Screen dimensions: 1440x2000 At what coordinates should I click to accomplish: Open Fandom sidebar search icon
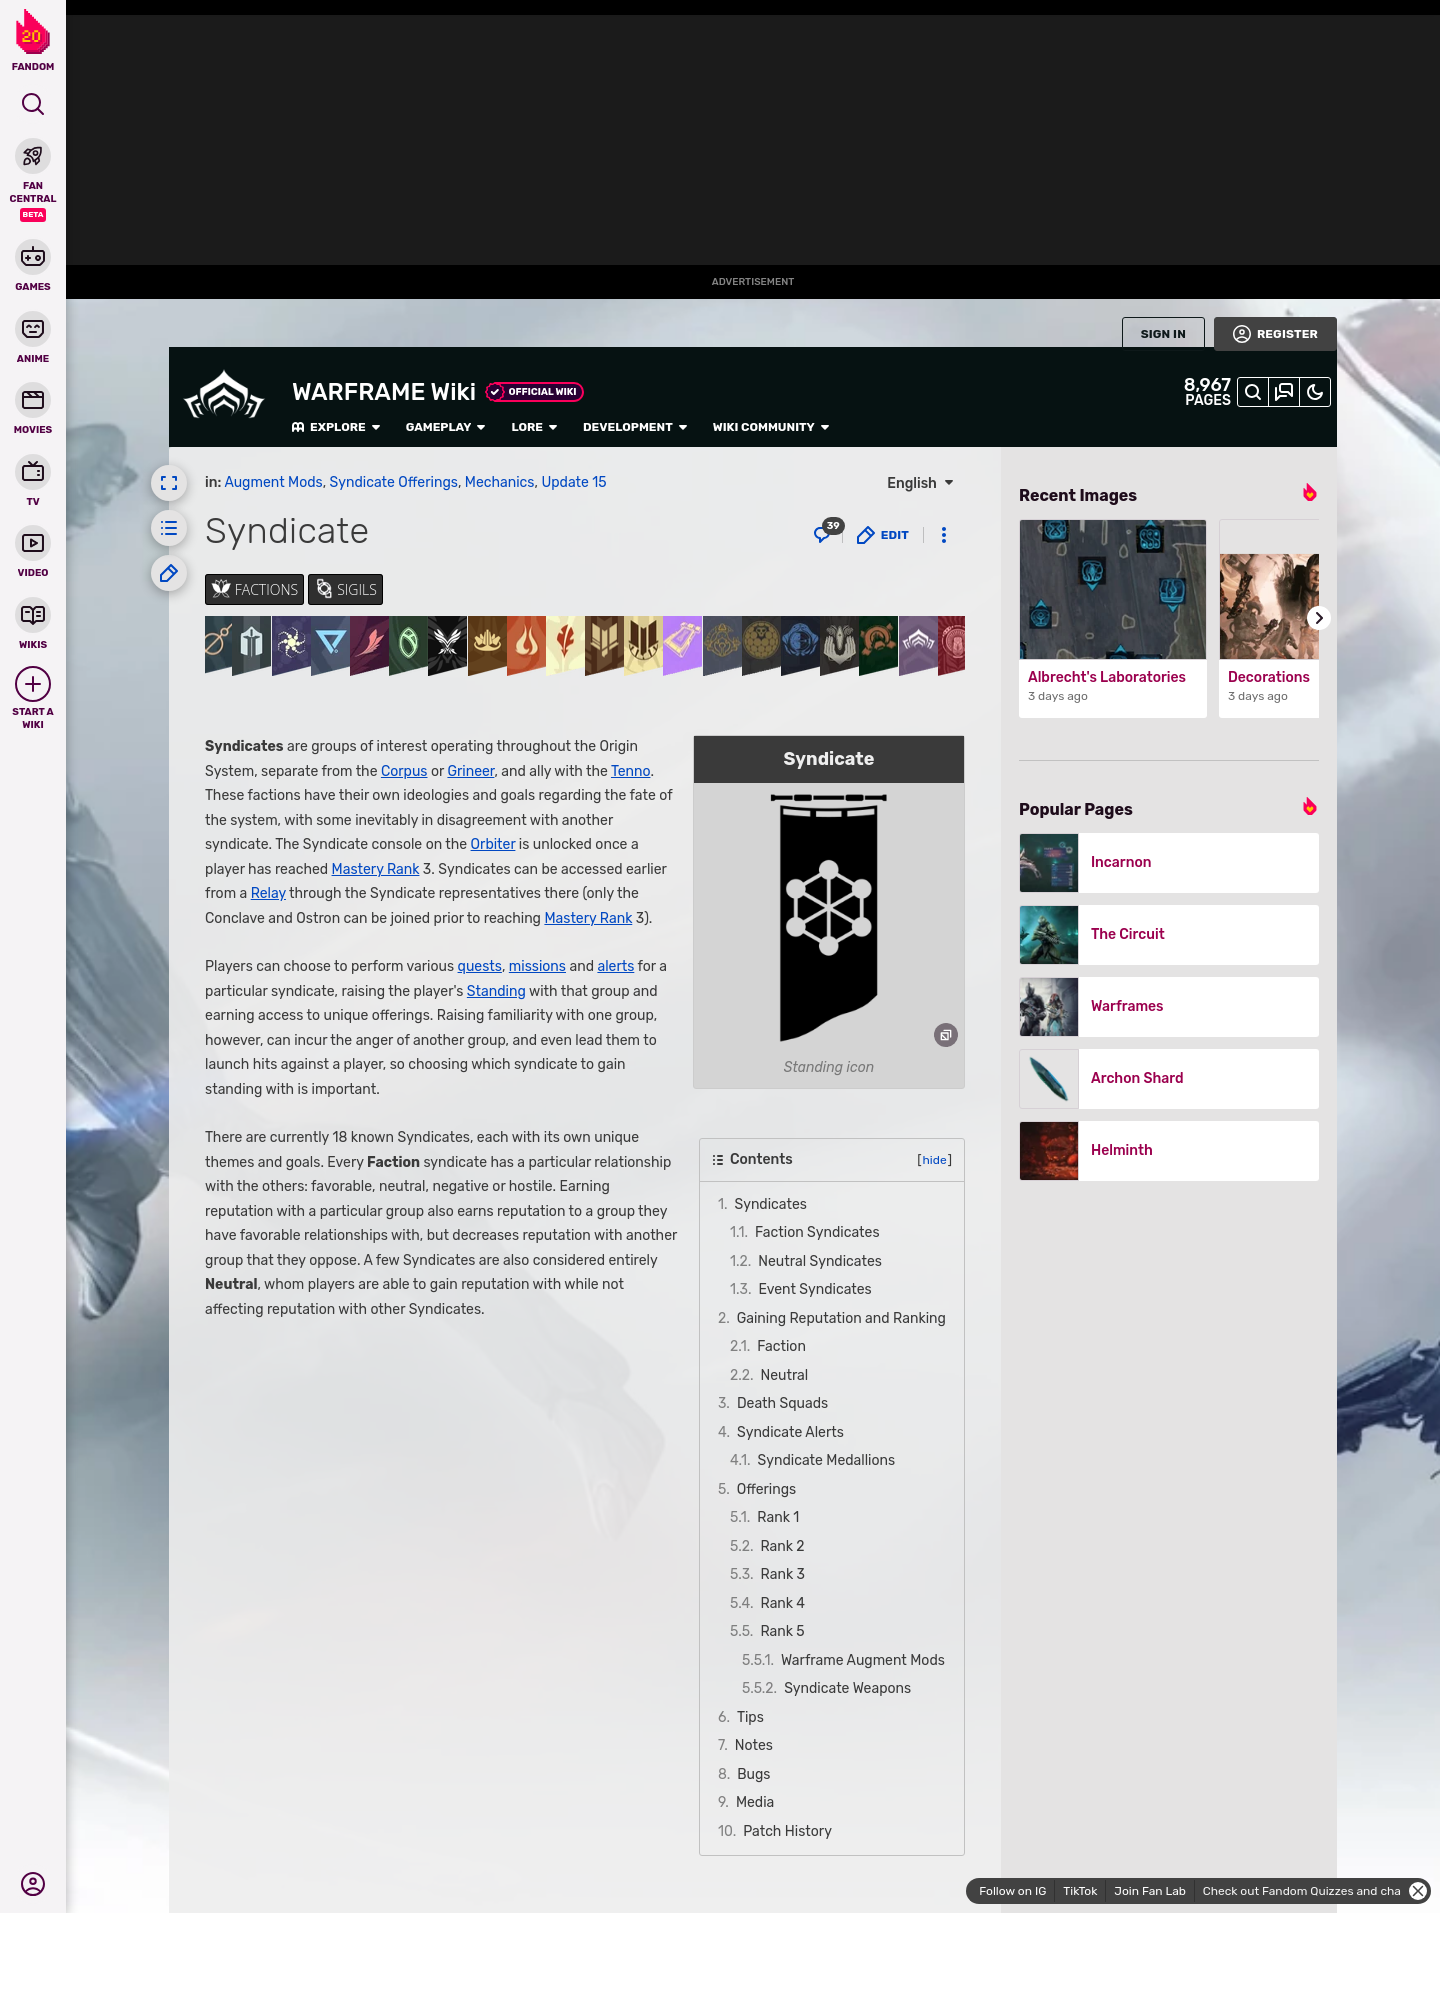click(x=33, y=104)
